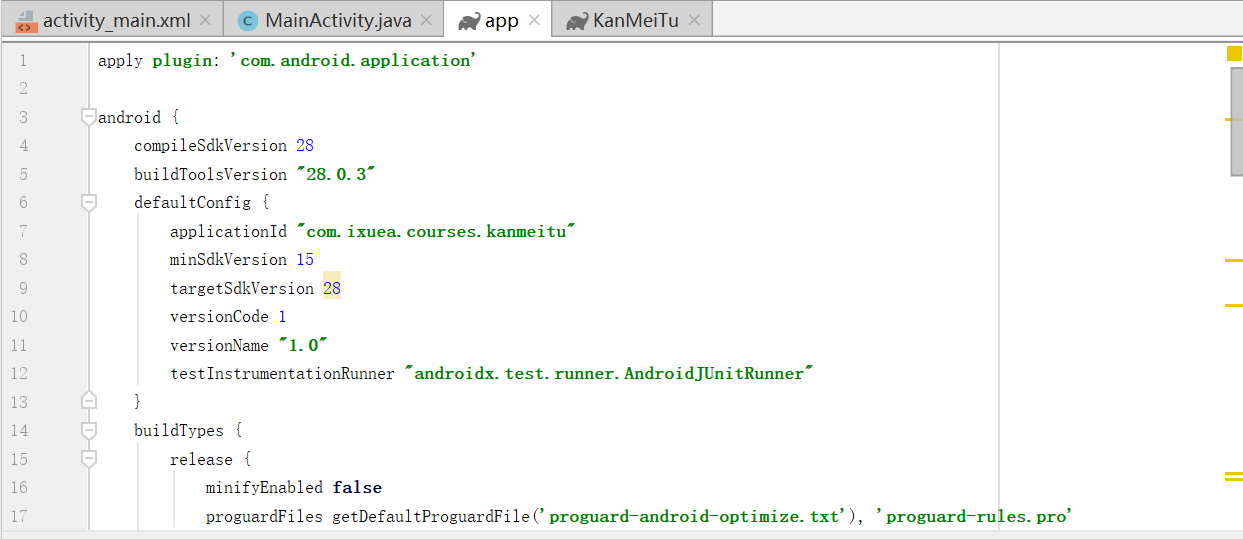Close the activity_main.xml tab
1243x539 pixels.
[x=206, y=20]
